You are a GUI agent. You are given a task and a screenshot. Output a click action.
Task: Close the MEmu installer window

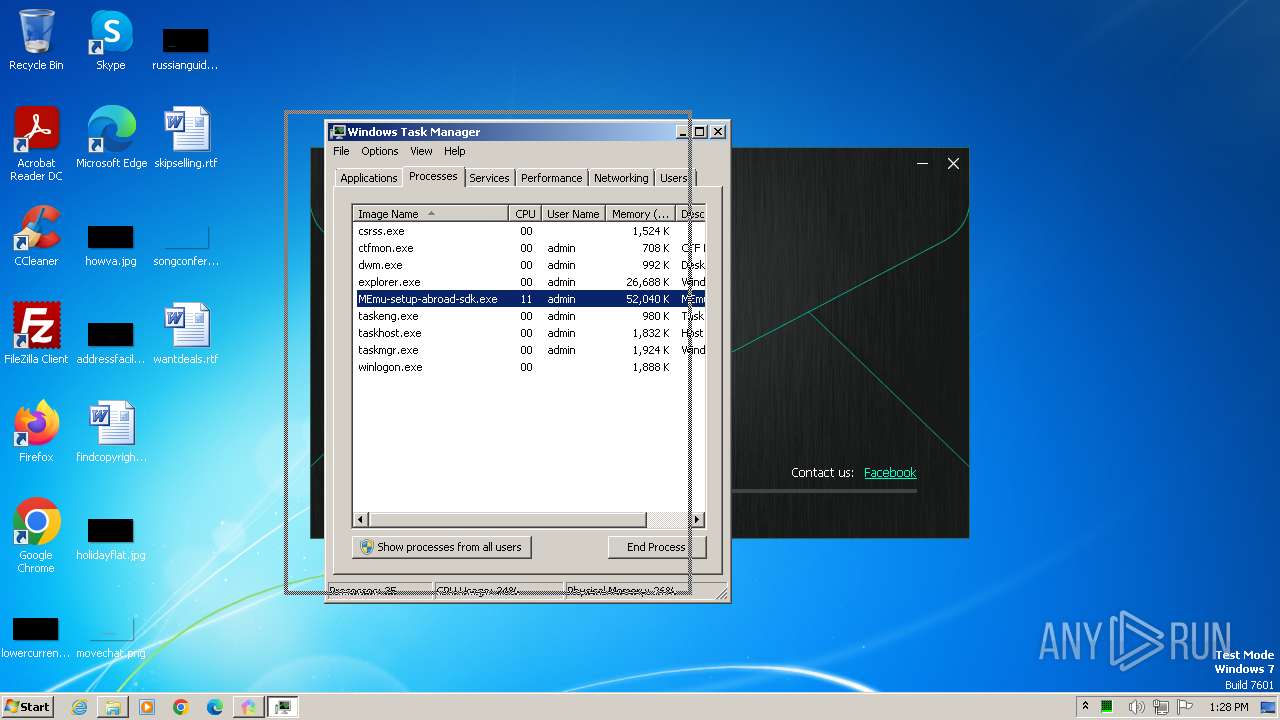953,164
